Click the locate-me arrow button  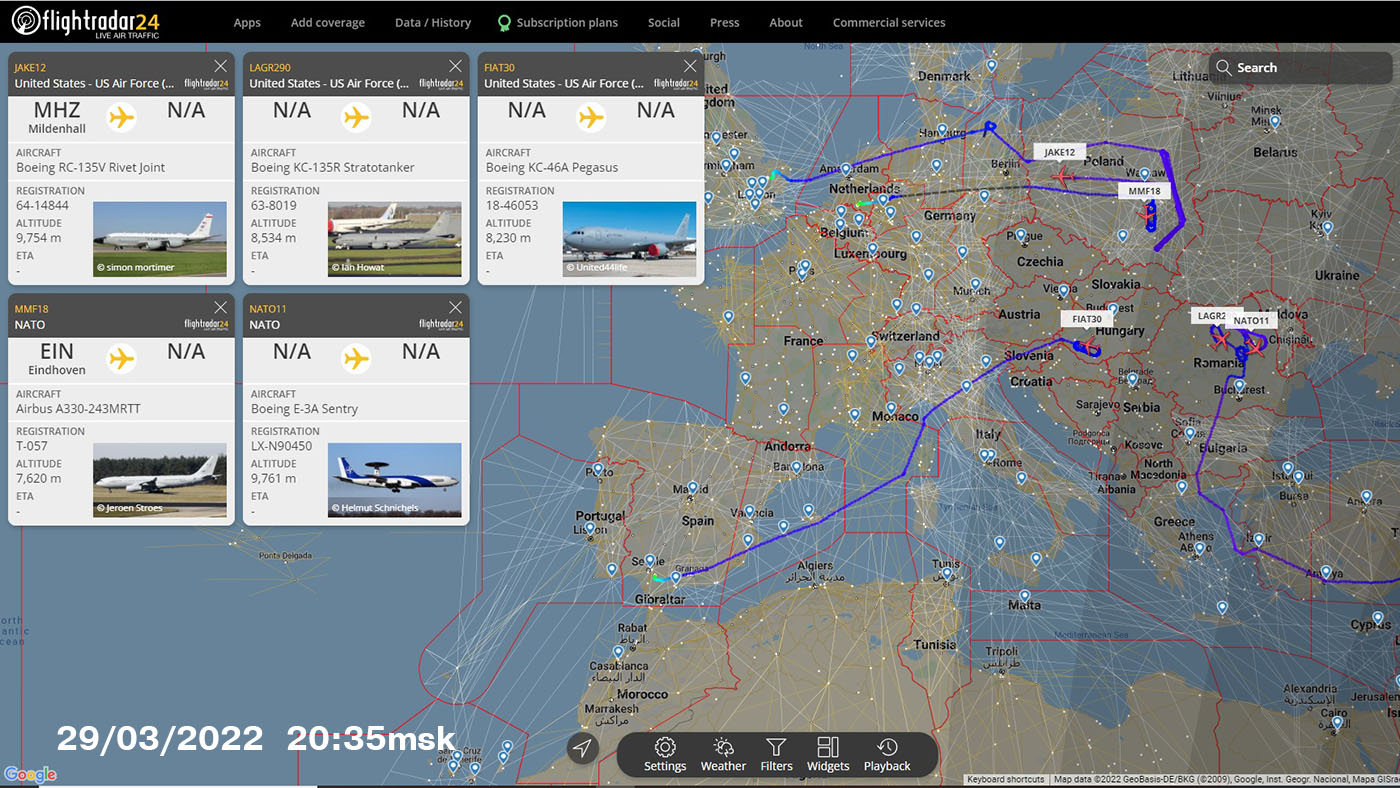[583, 748]
